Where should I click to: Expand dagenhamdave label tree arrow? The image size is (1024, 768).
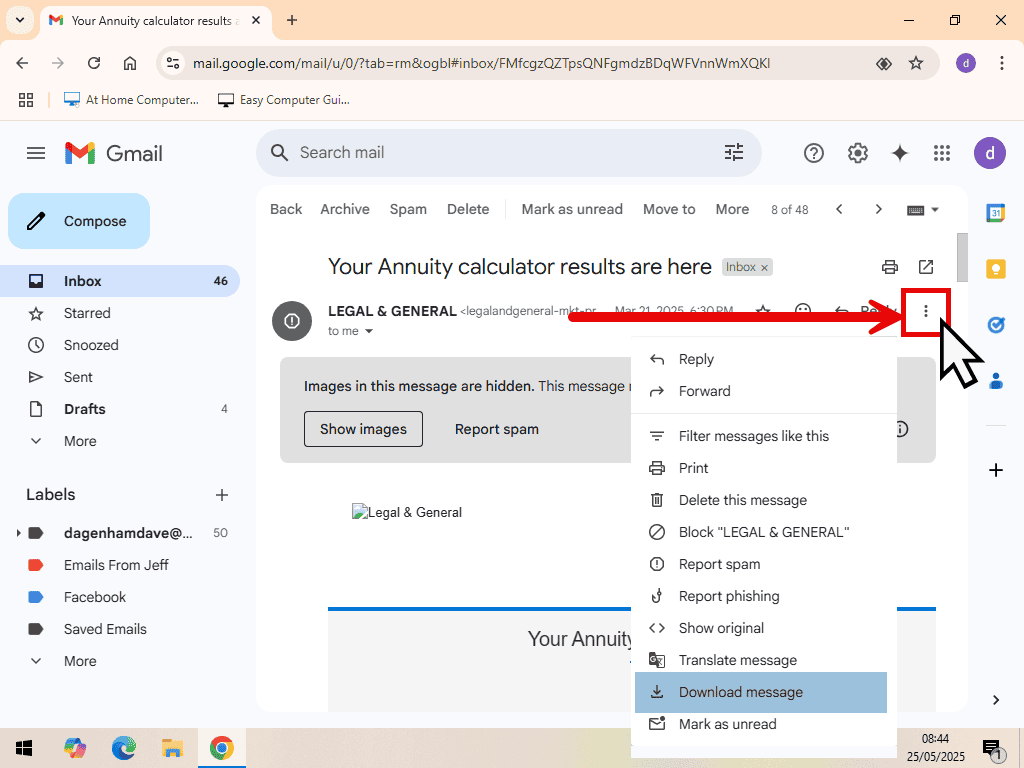point(18,533)
